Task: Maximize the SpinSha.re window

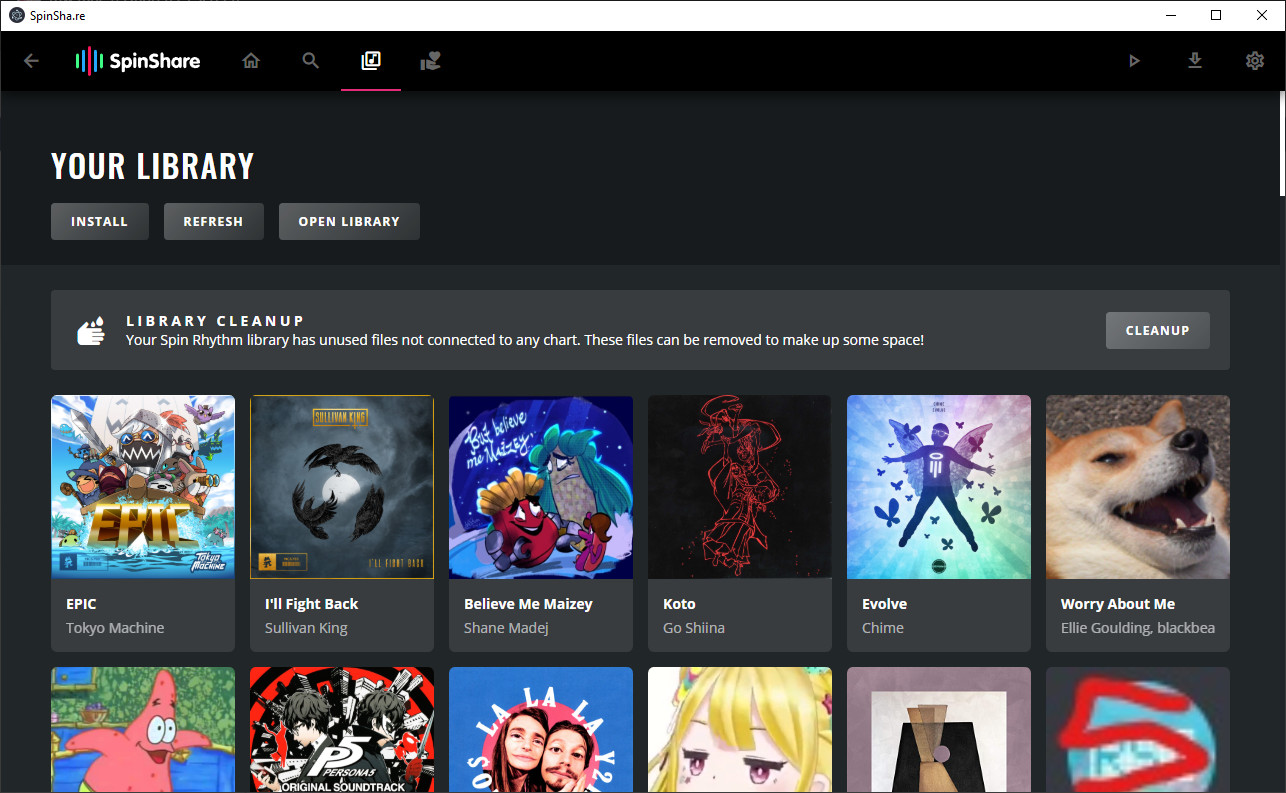Action: point(1216,15)
